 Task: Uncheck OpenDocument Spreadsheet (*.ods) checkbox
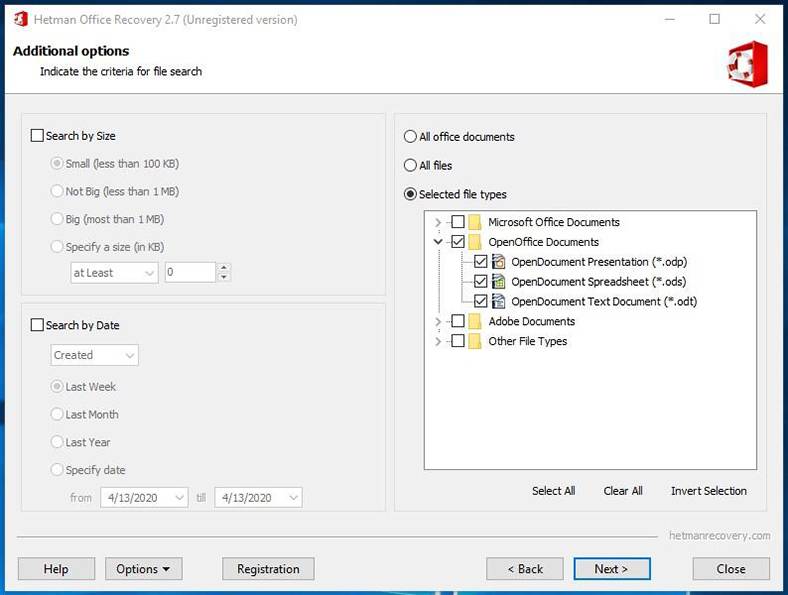[x=480, y=281]
